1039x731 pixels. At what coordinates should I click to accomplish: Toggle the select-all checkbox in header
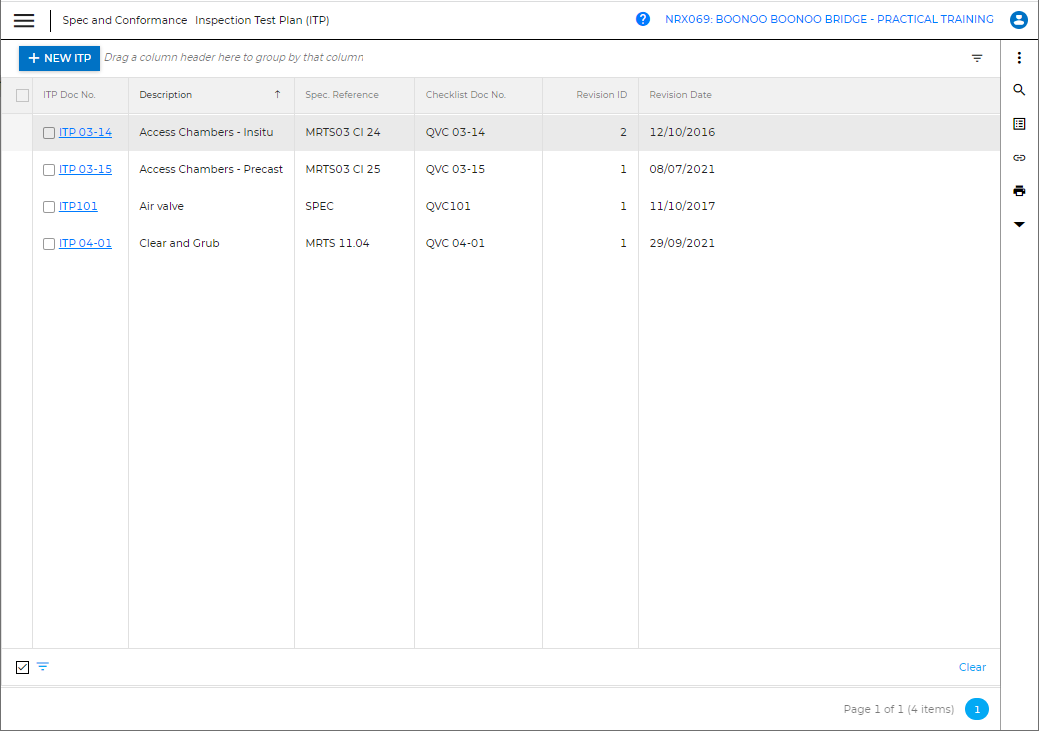pos(22,96)
